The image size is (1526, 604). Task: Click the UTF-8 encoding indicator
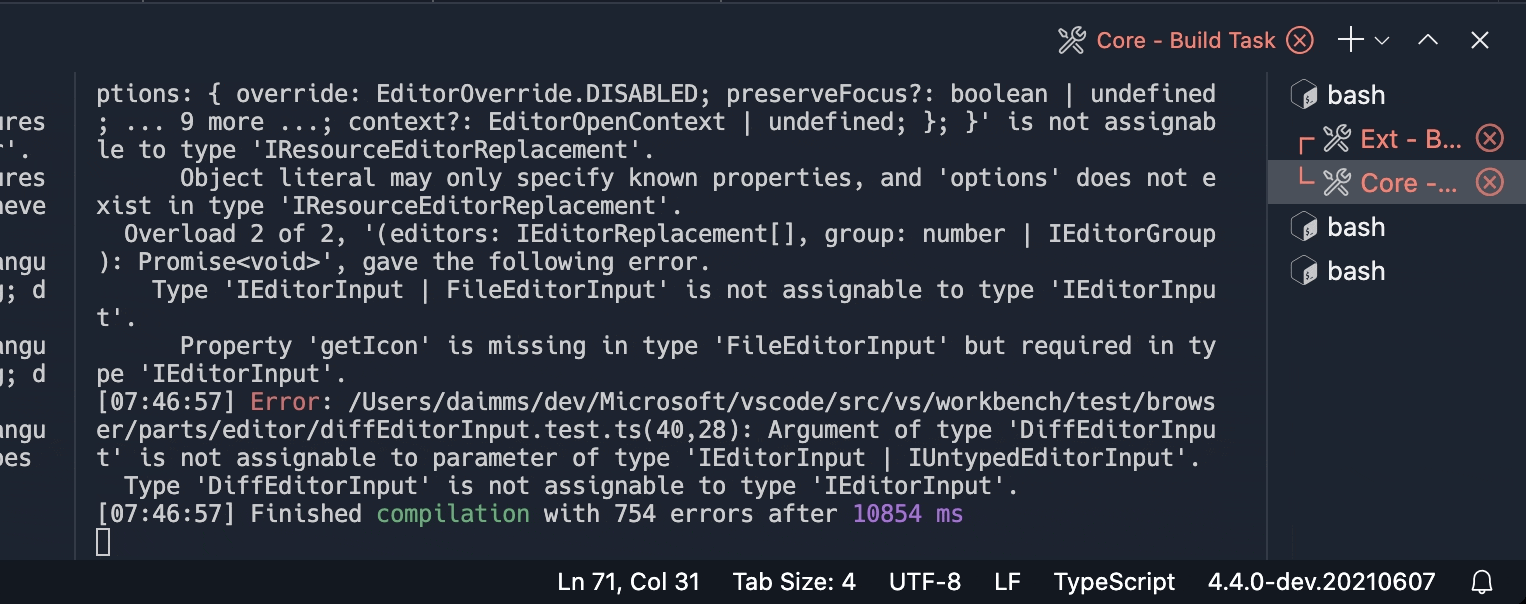tap(924, 581)
